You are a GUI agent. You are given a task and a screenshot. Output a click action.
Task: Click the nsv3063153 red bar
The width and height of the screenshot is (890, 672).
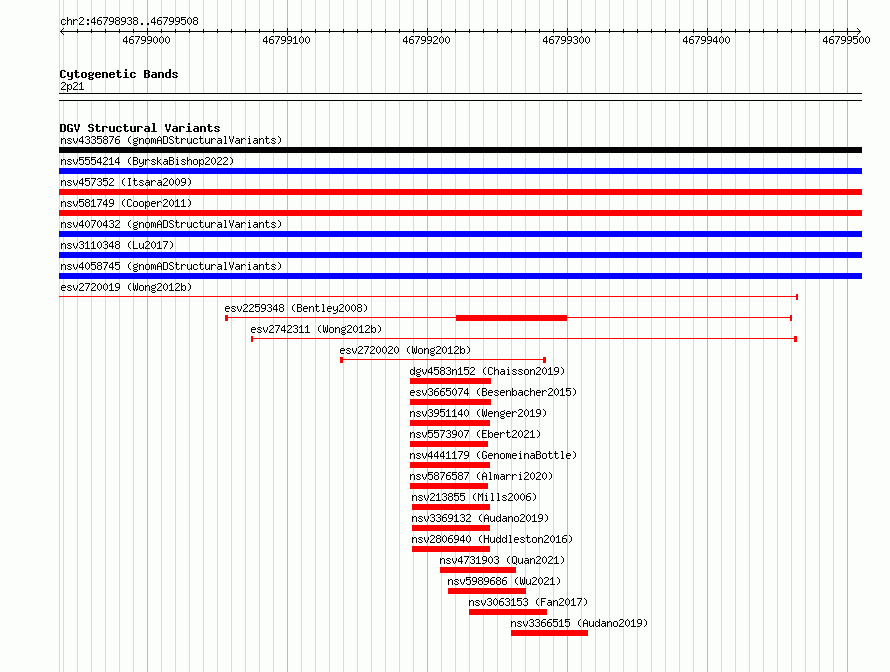pyautogui.click(x=508, y=612)
